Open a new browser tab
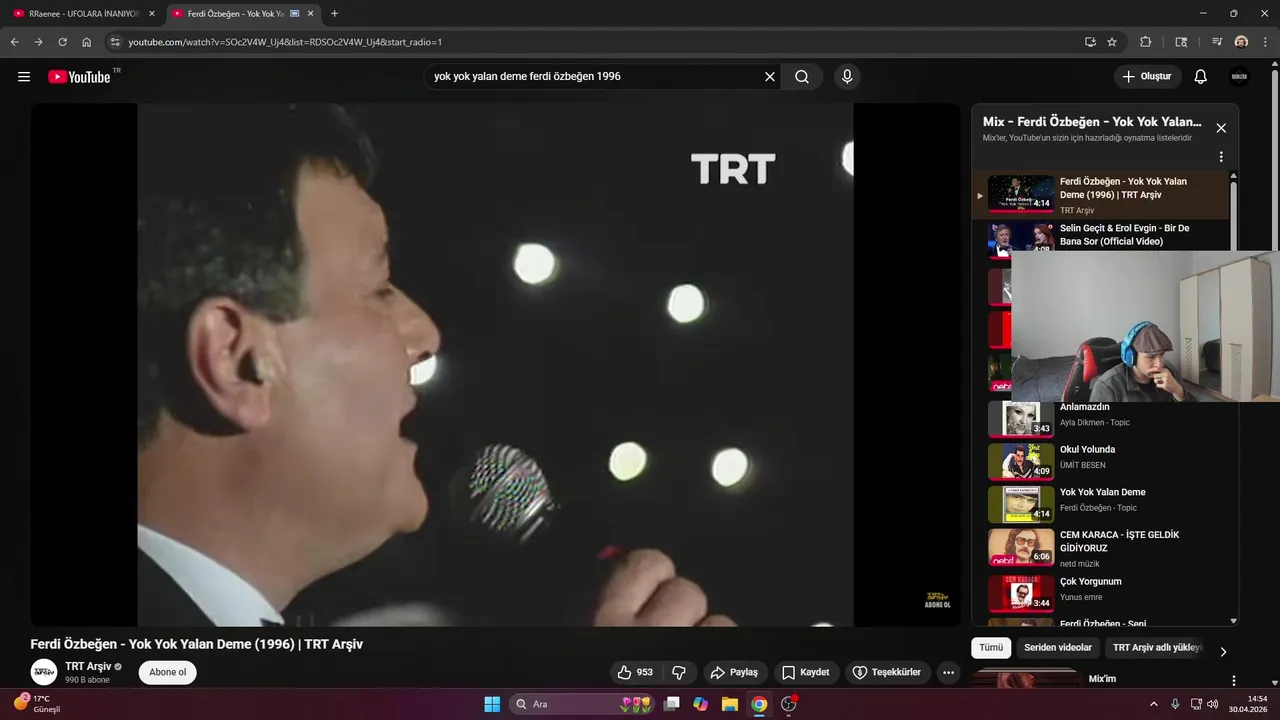This screenshot has width=1280, height=720. [334, 14]
